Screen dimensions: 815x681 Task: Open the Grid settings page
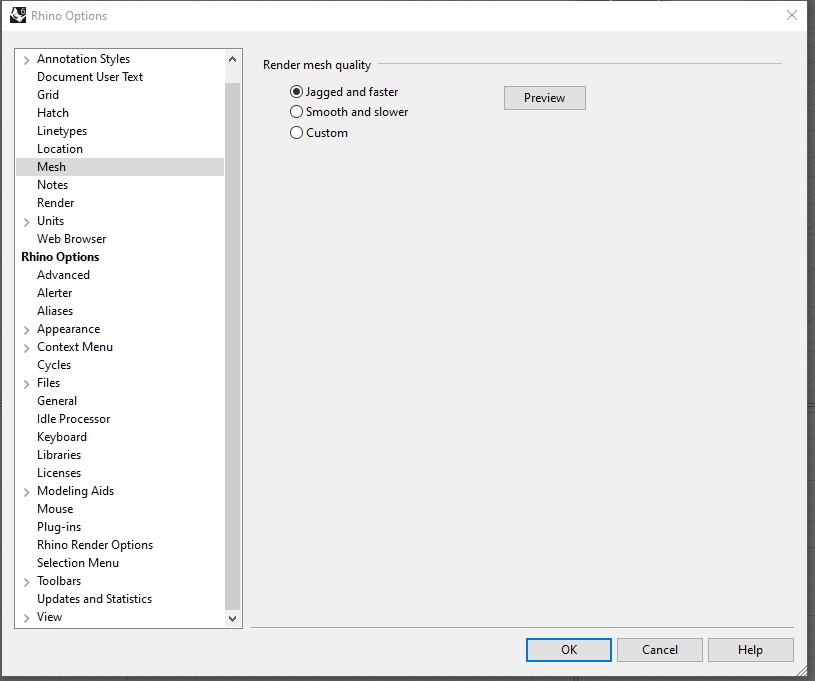pyautogui.click(x=48, y=95)
